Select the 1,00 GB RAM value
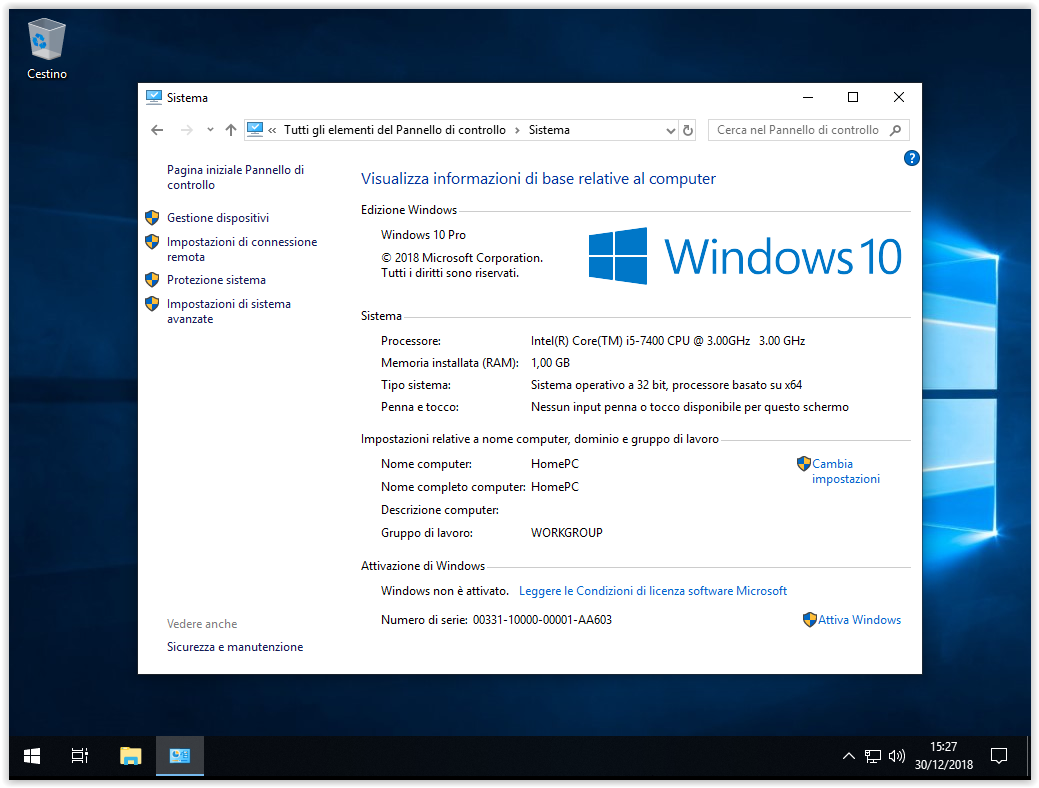Screen dimensions: 1039x788 point(551,363)
